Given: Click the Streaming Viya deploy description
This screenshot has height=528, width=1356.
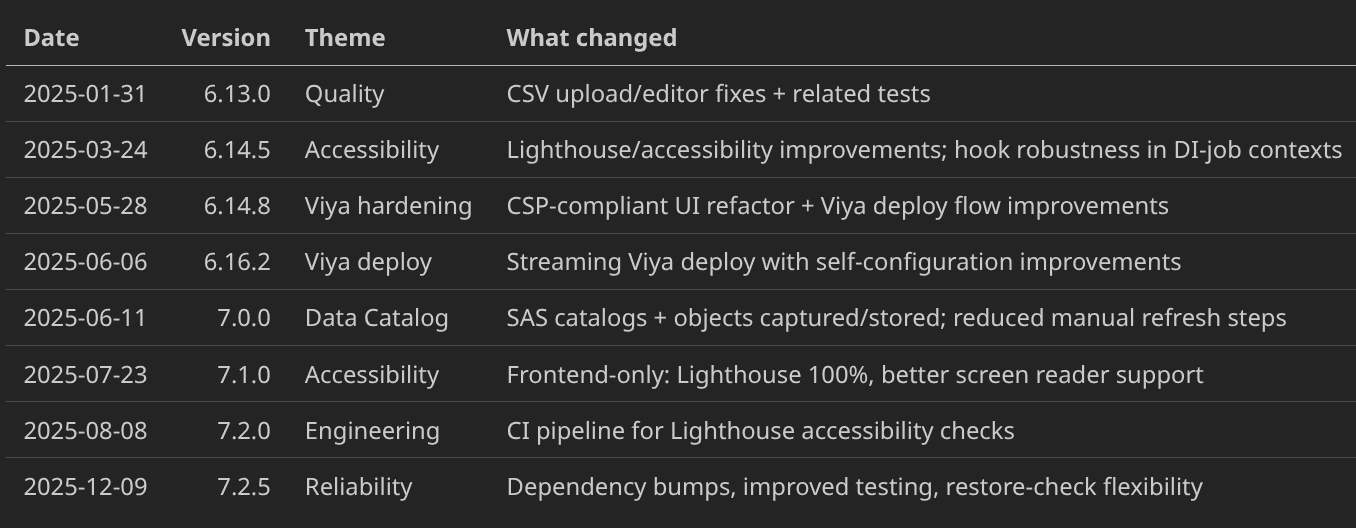Looking at the screenshot, I should pos(843,262).
